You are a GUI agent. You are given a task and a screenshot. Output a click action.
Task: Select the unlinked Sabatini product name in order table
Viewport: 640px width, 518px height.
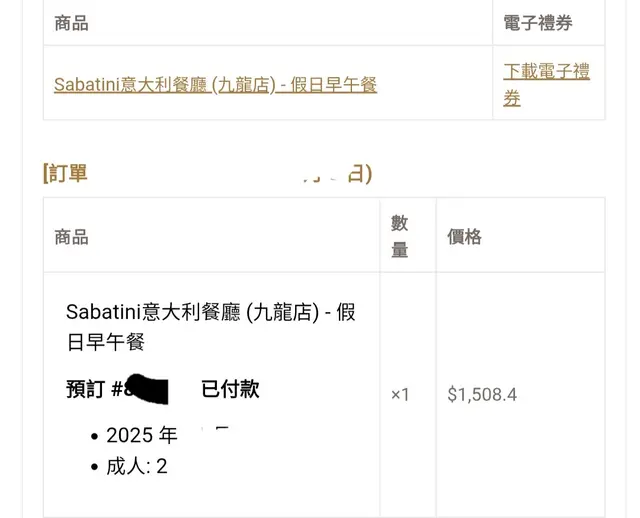point(210,326)
